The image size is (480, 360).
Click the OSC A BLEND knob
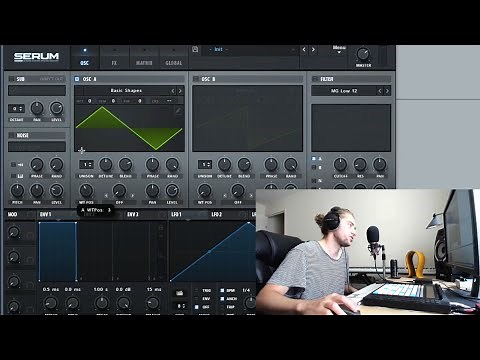125,164
